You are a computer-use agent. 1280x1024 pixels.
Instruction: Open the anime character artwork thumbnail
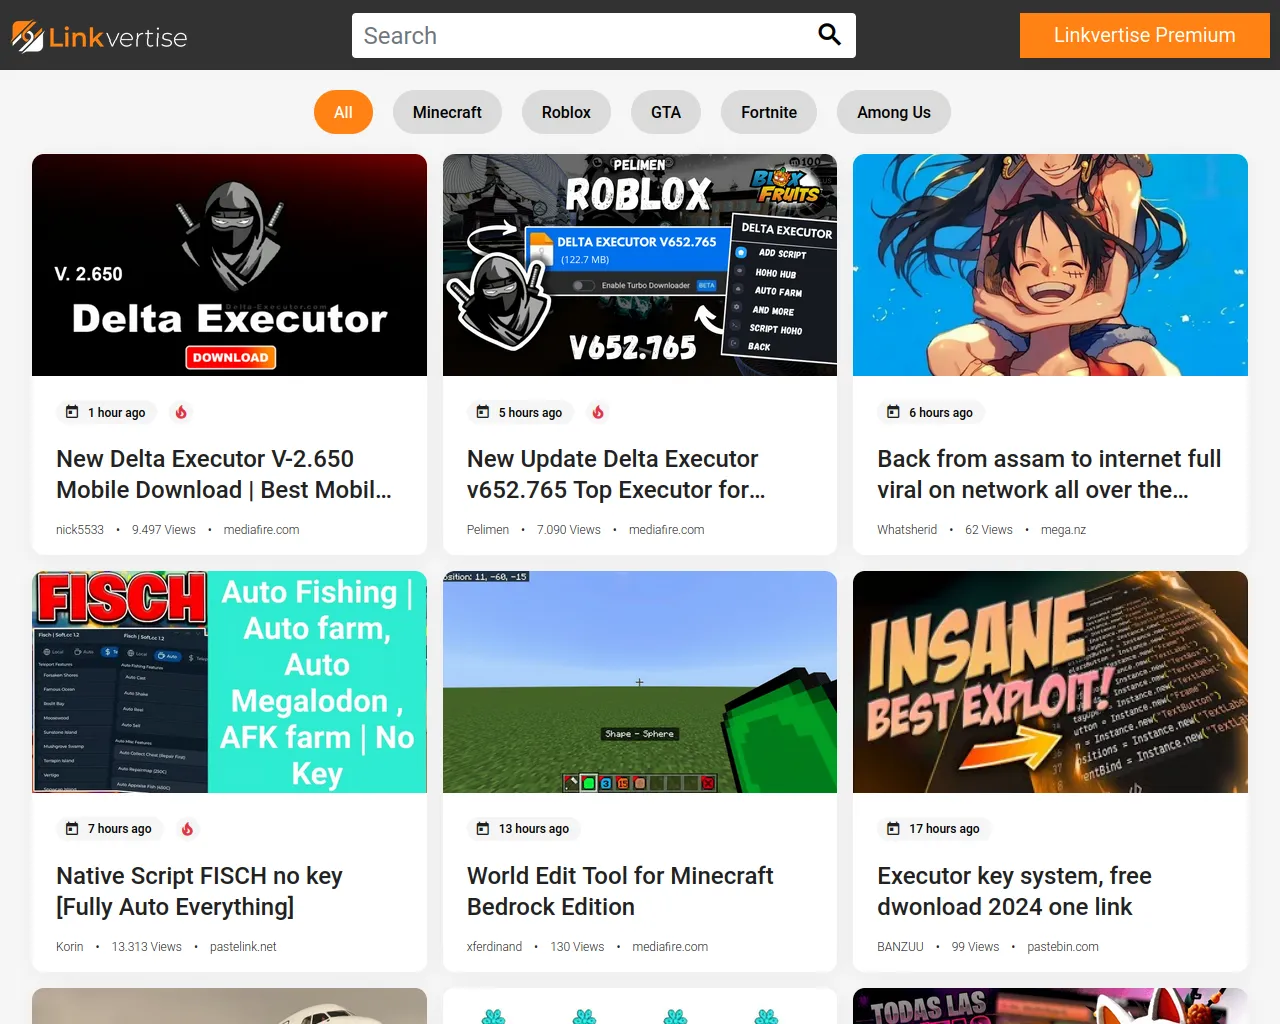pos(1050,265)
